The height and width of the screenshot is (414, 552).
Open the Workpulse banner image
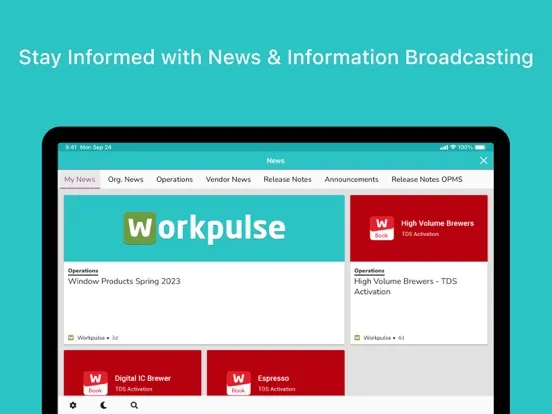(x=204, y=228)
